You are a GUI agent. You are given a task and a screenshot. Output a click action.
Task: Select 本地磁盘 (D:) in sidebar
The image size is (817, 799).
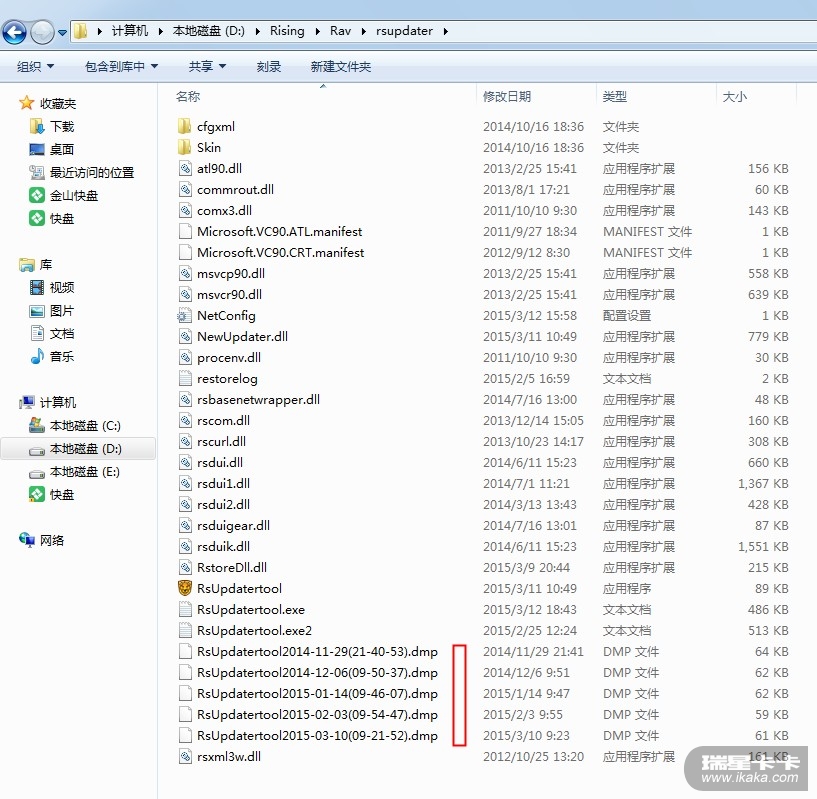click(x=76, y=449)
